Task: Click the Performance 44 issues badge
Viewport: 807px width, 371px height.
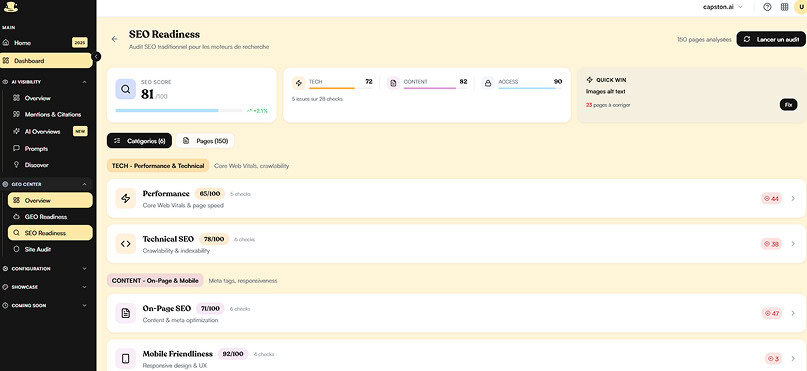Action: (771, 199)
